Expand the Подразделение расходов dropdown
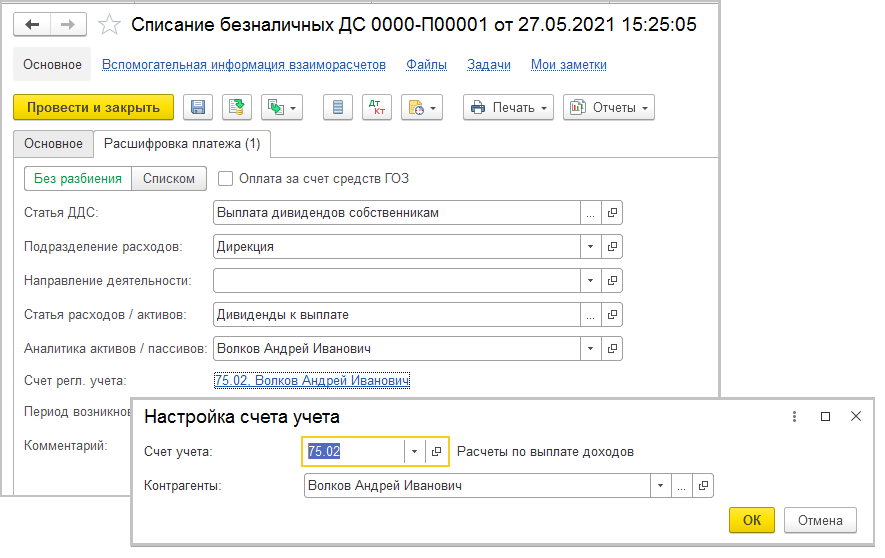 pos(590,246)
